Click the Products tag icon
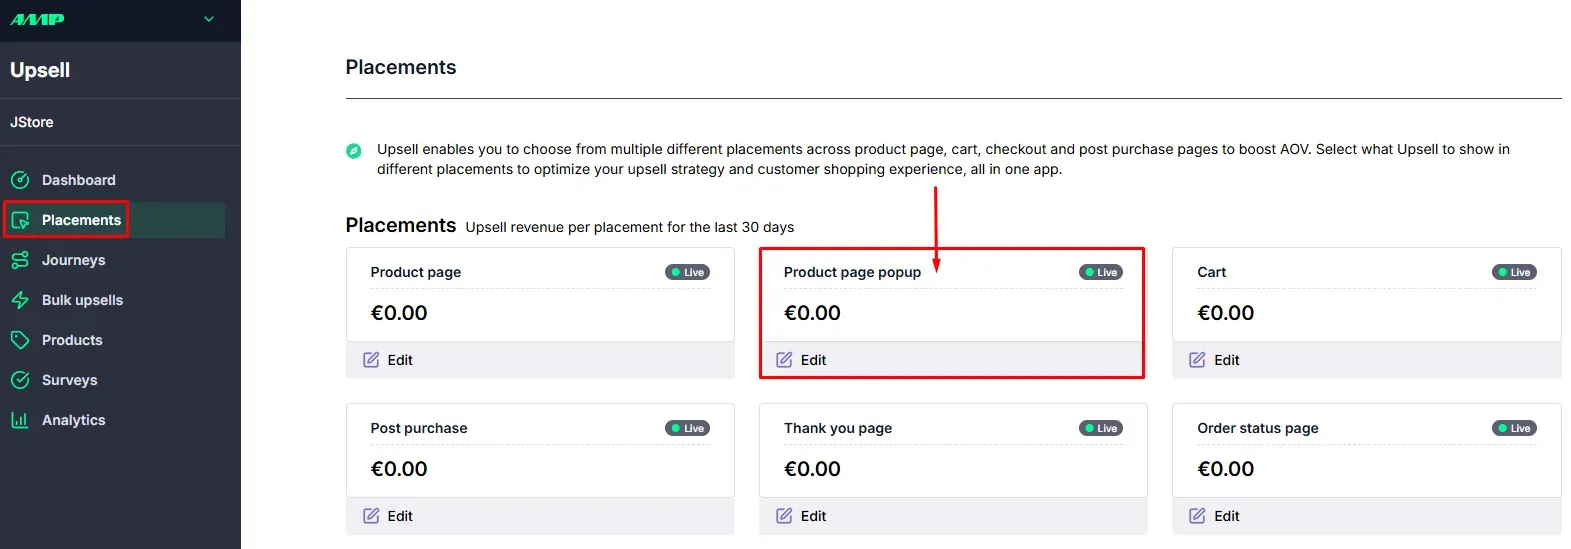The width and height of the screenshot is (1571, 549). (x=20, y=340)
